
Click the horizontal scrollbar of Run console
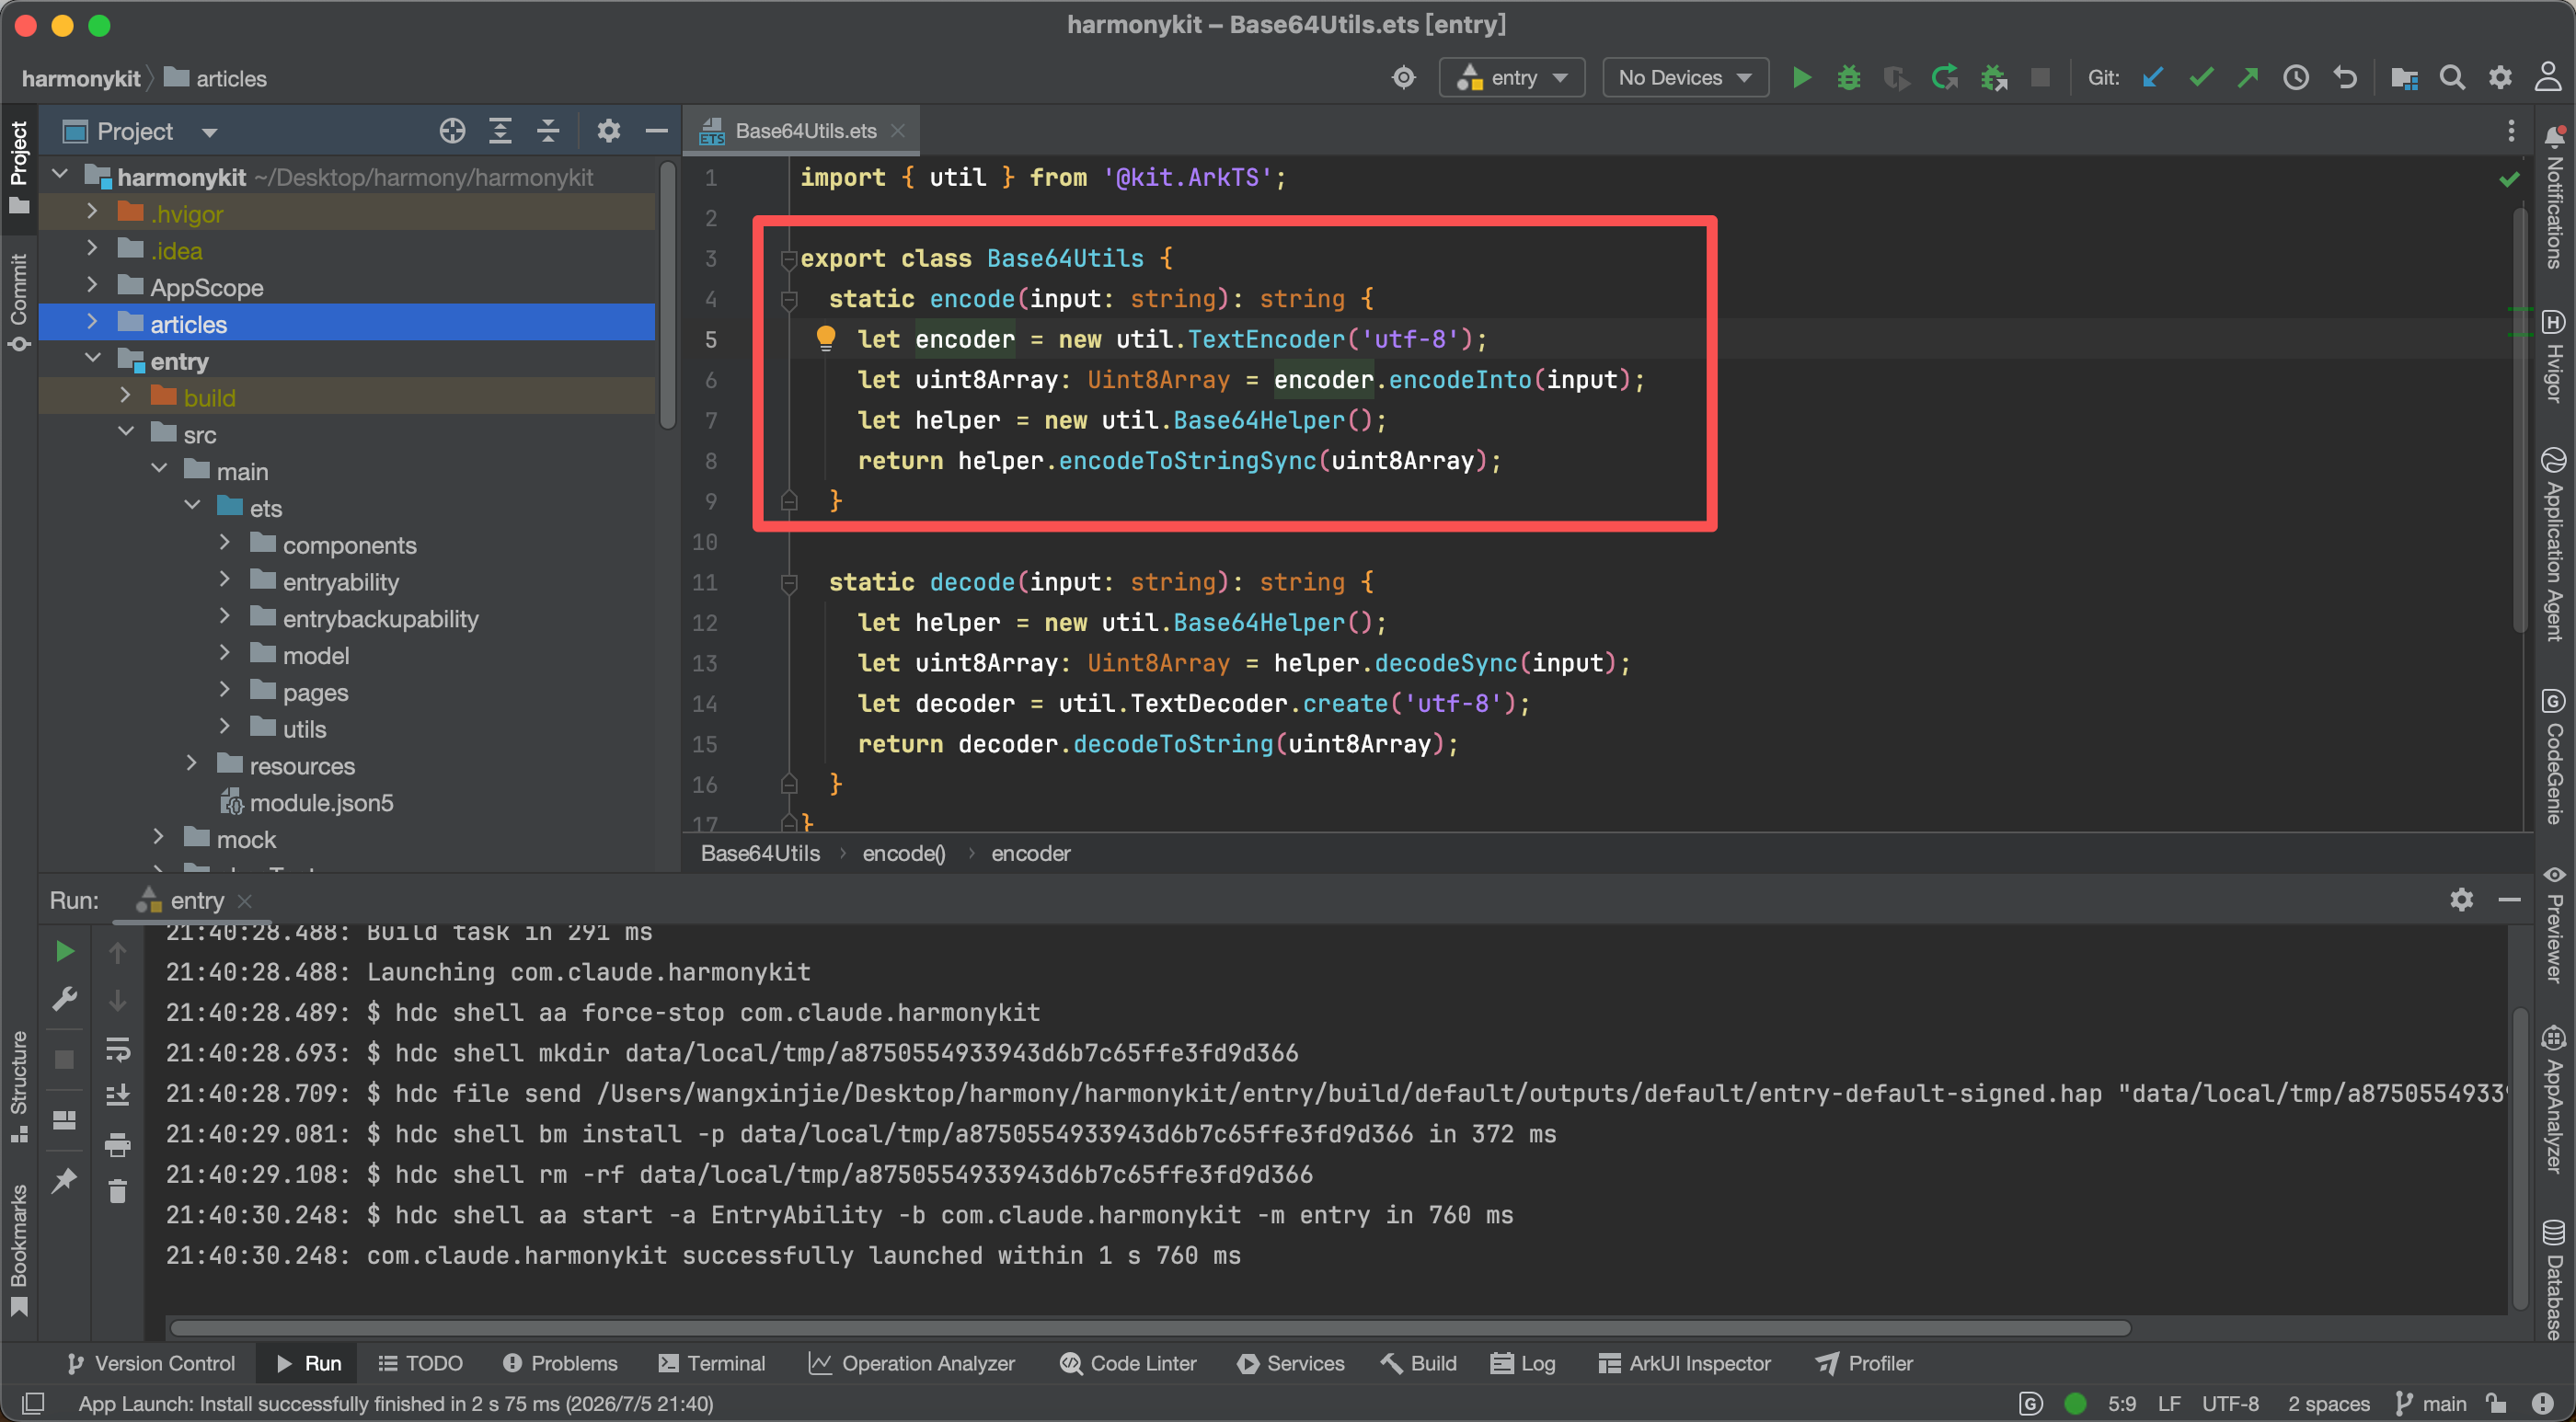1150,1328
